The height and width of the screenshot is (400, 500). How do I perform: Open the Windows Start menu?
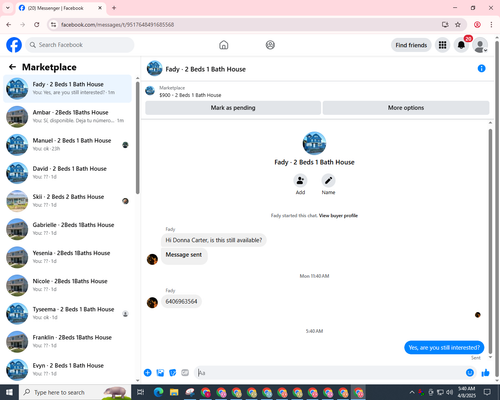click(x=9, y=392)
